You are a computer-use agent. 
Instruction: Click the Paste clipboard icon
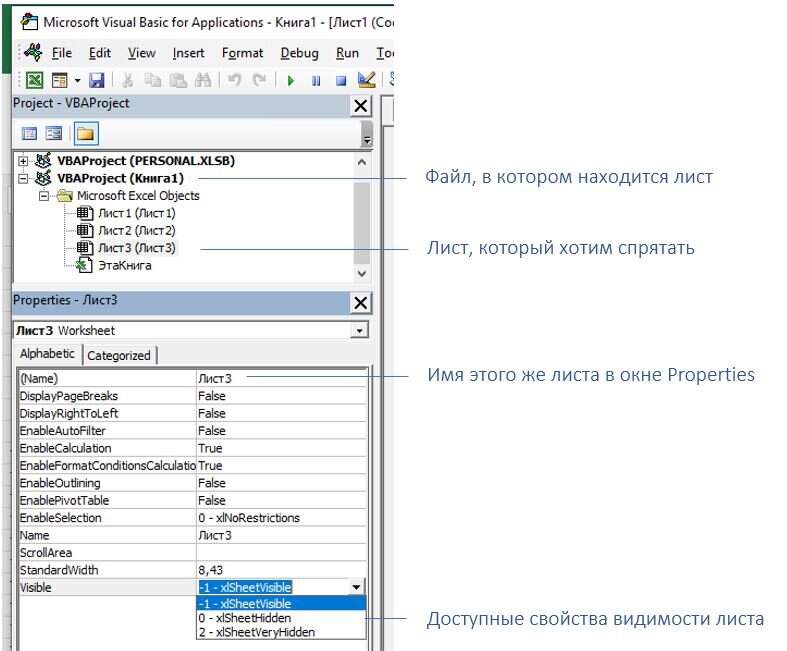click(178, 80)
